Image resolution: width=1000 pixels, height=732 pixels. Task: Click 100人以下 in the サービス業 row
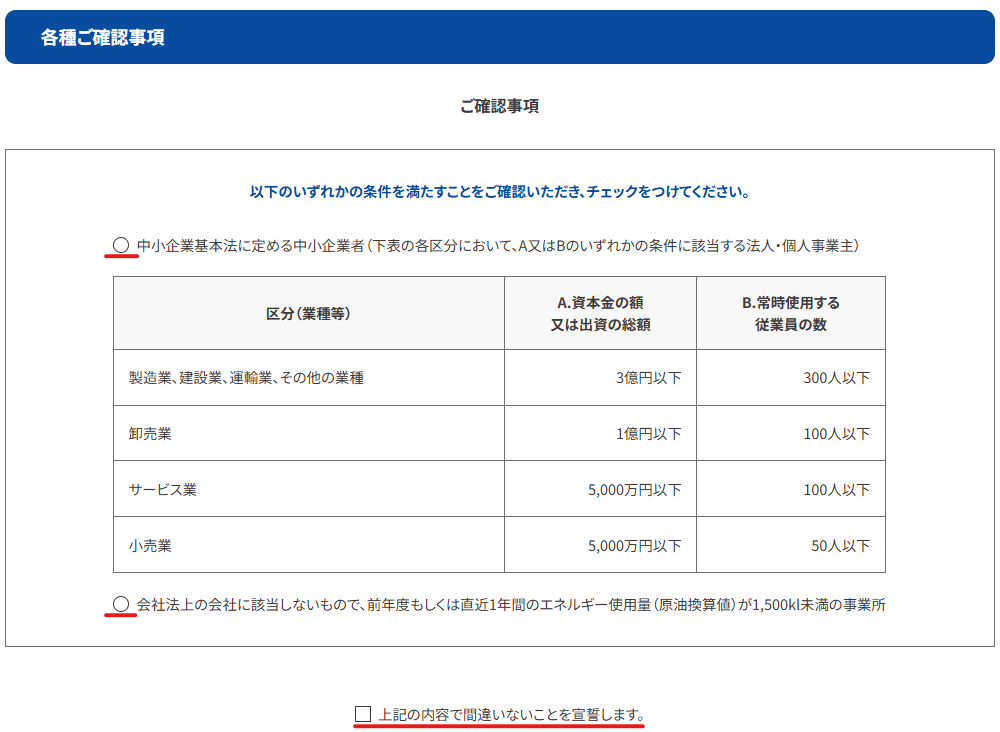coord(791,489)
